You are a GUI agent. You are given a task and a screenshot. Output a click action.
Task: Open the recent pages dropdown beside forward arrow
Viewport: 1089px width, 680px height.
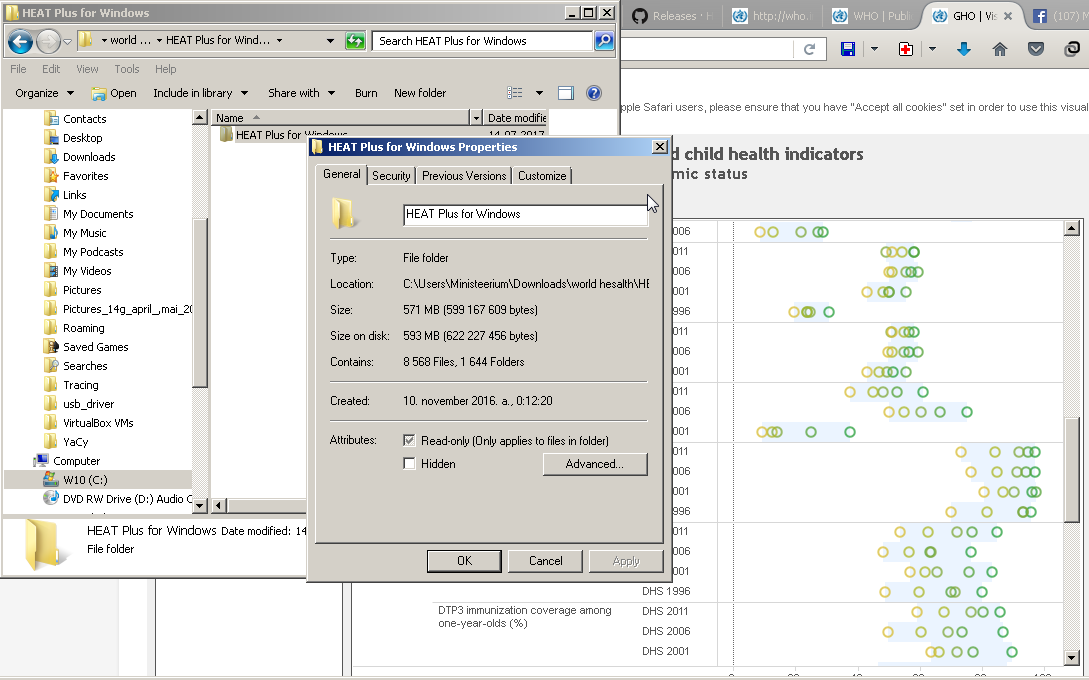67,42
